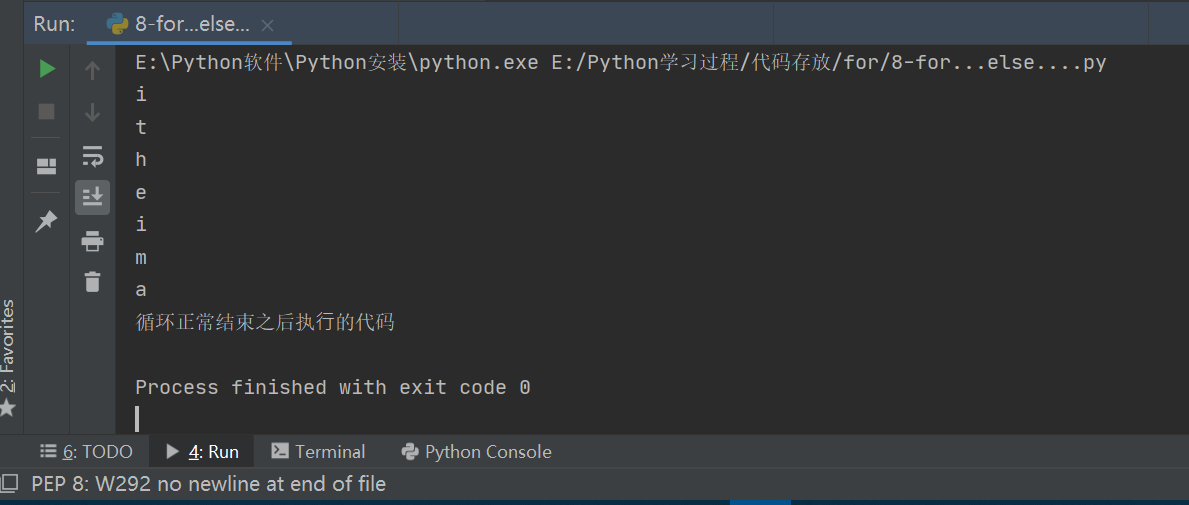Screen dimensions: 1189x505
Task: Toggle the Pin Tab pushpin
Action: 46,222
